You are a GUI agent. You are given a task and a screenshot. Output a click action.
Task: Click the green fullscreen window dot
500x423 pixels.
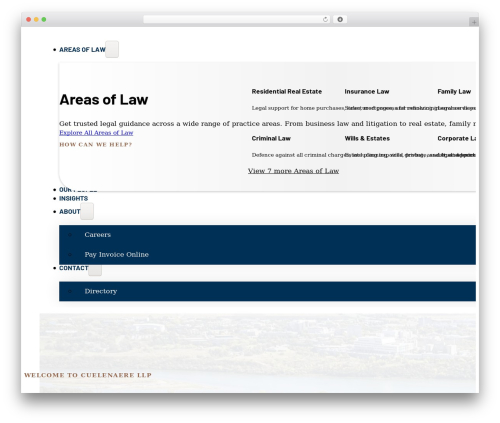44,20
